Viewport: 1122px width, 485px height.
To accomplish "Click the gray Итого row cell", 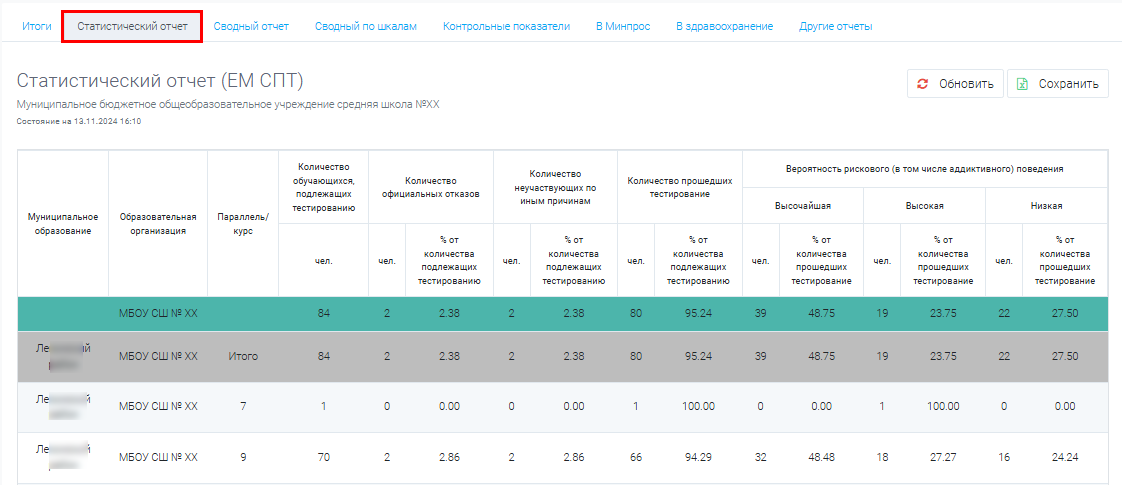I will tap(243, 356).
